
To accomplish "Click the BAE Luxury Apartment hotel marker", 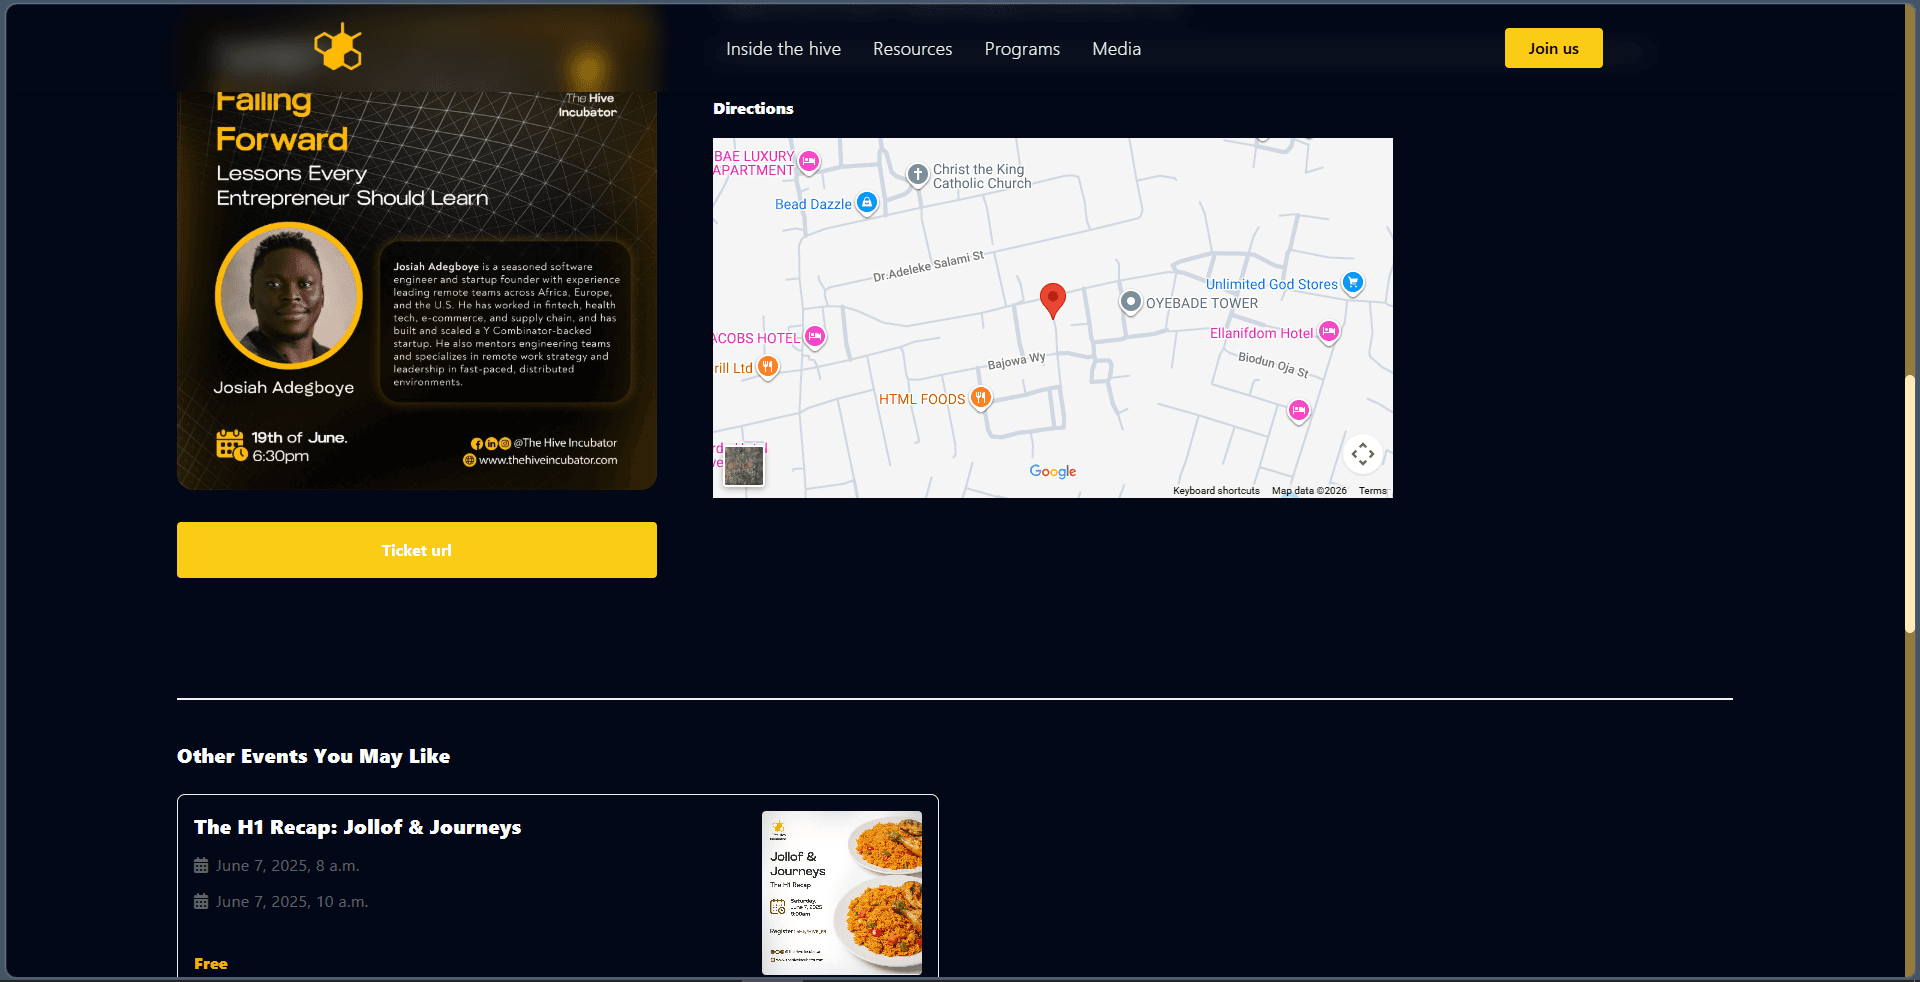I will pyautogui.click(x=809, y=162).
